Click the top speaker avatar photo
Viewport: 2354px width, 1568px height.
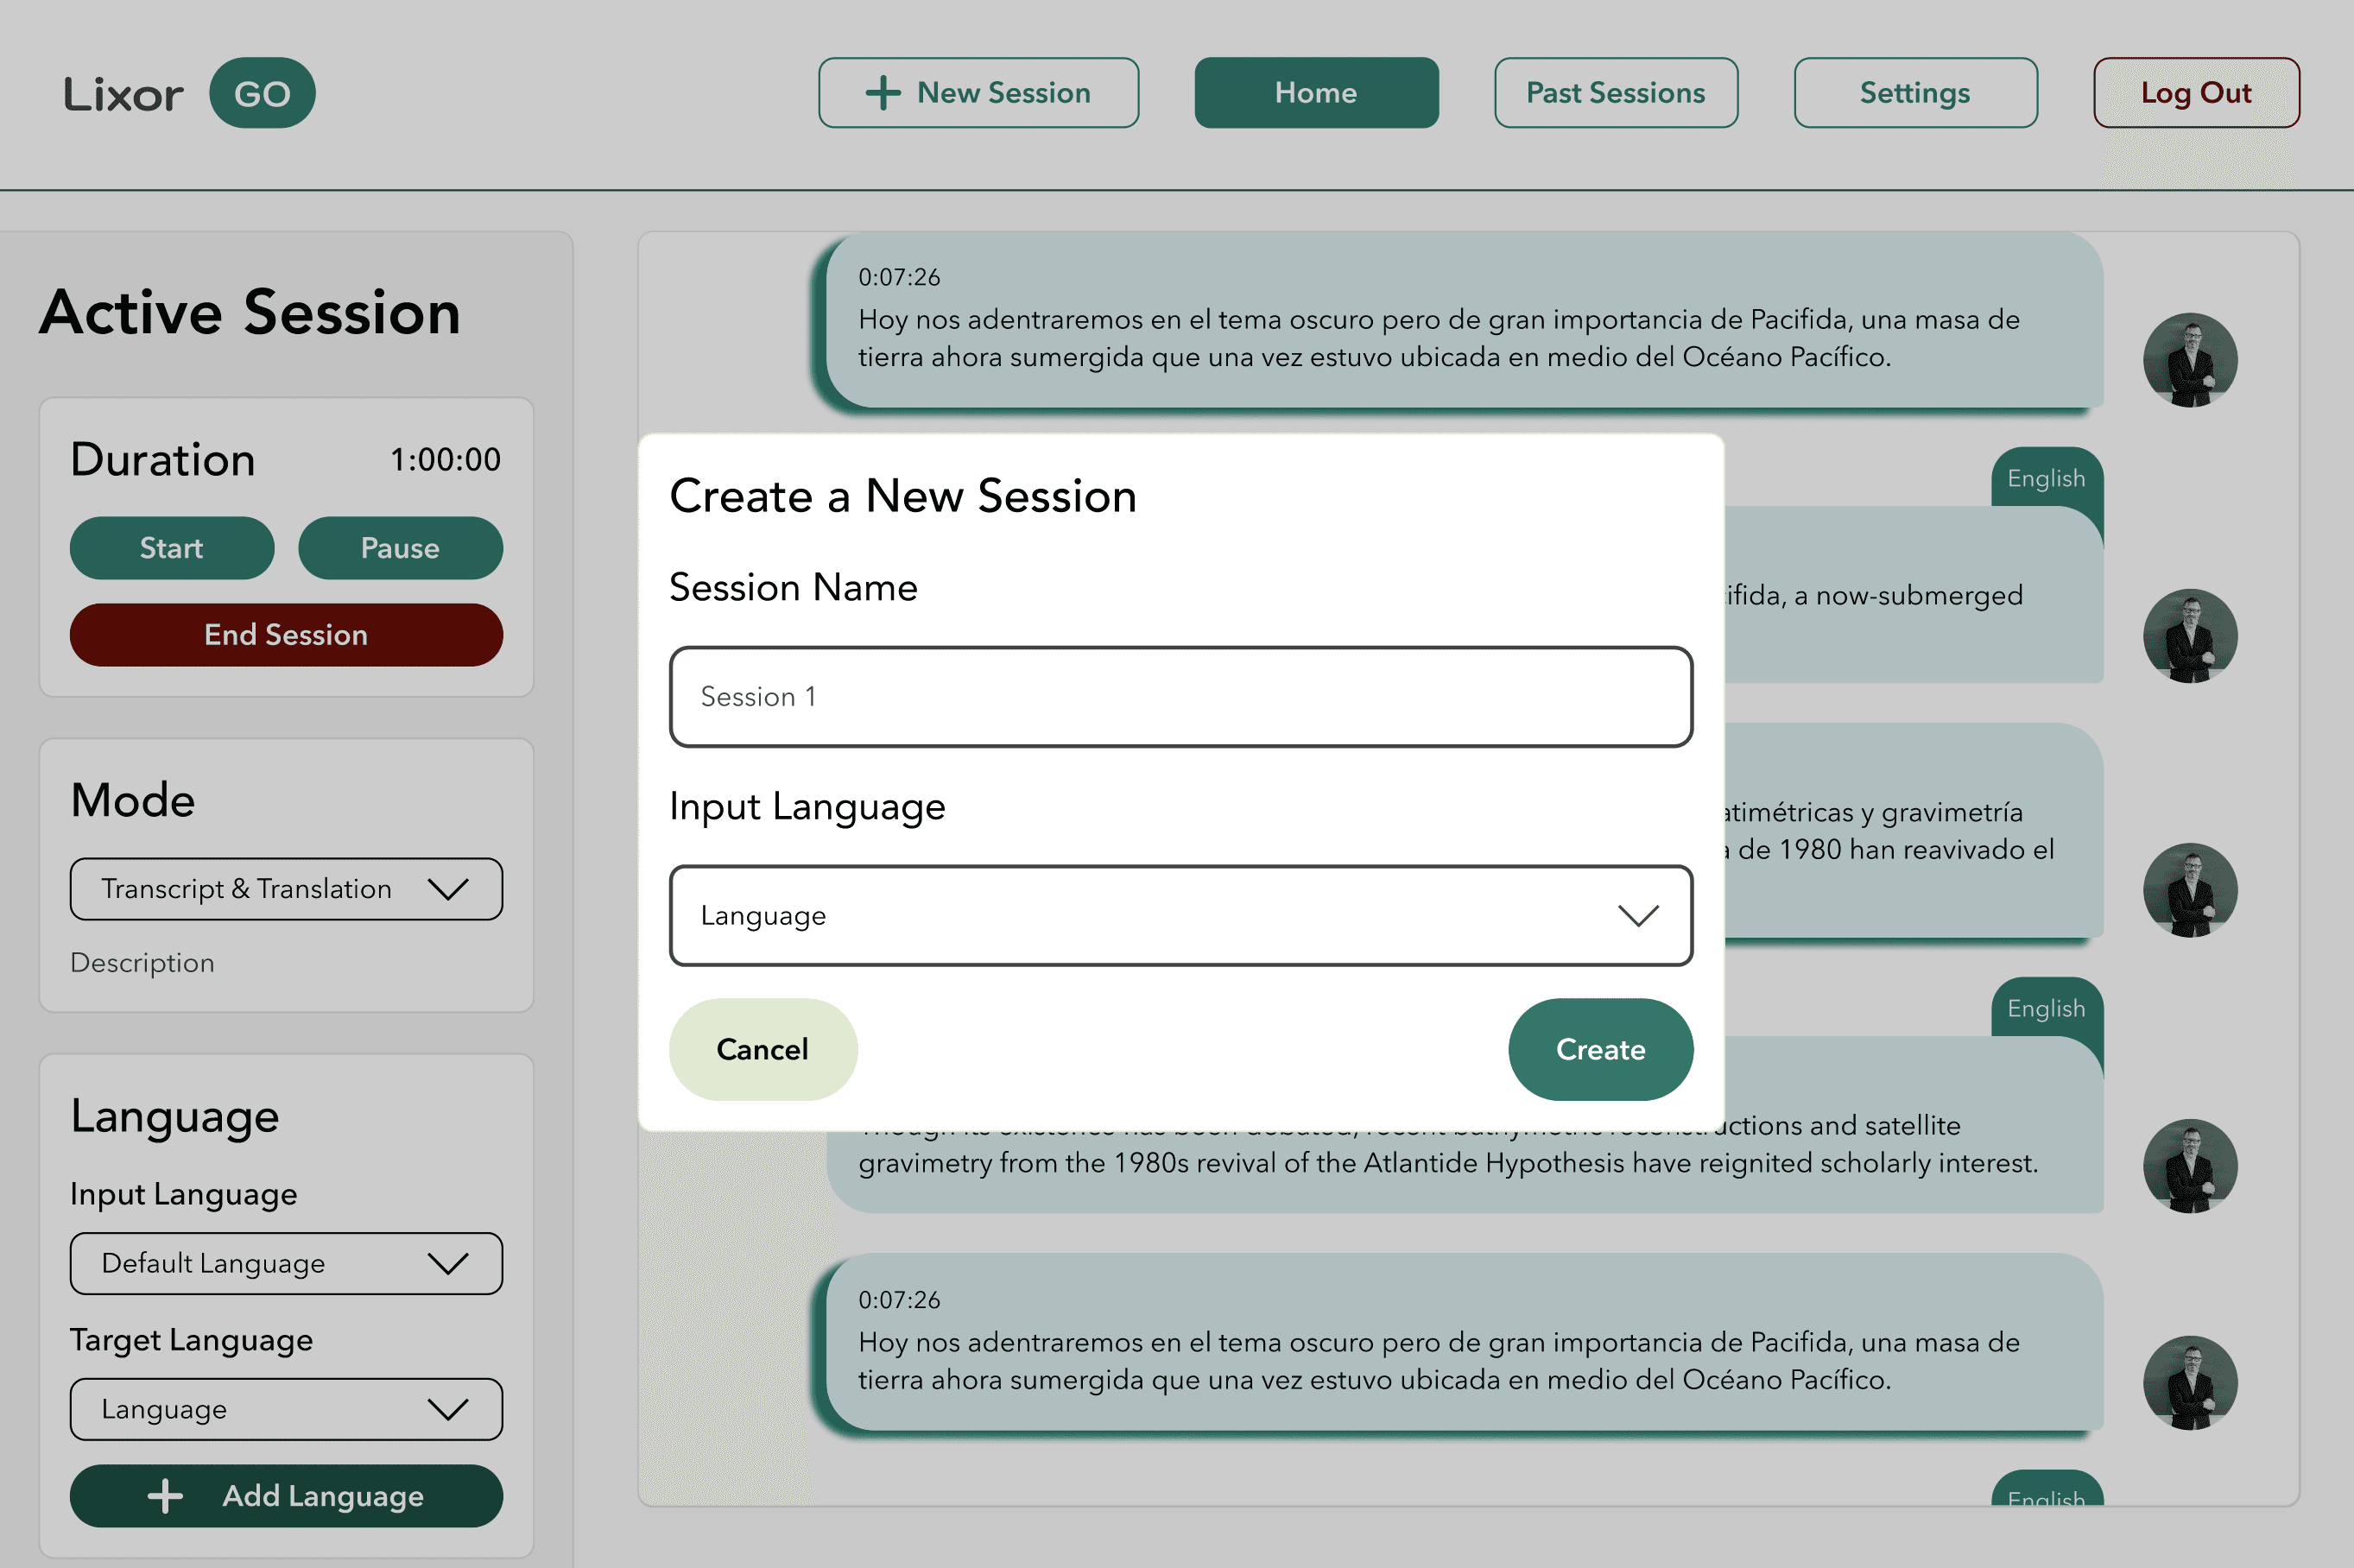2190,360
